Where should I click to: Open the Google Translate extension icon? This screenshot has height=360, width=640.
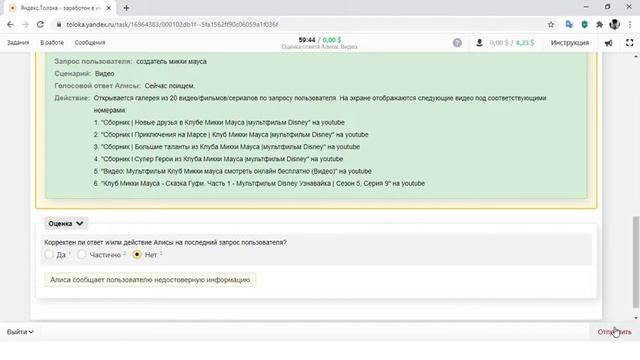tap(569, 24)
